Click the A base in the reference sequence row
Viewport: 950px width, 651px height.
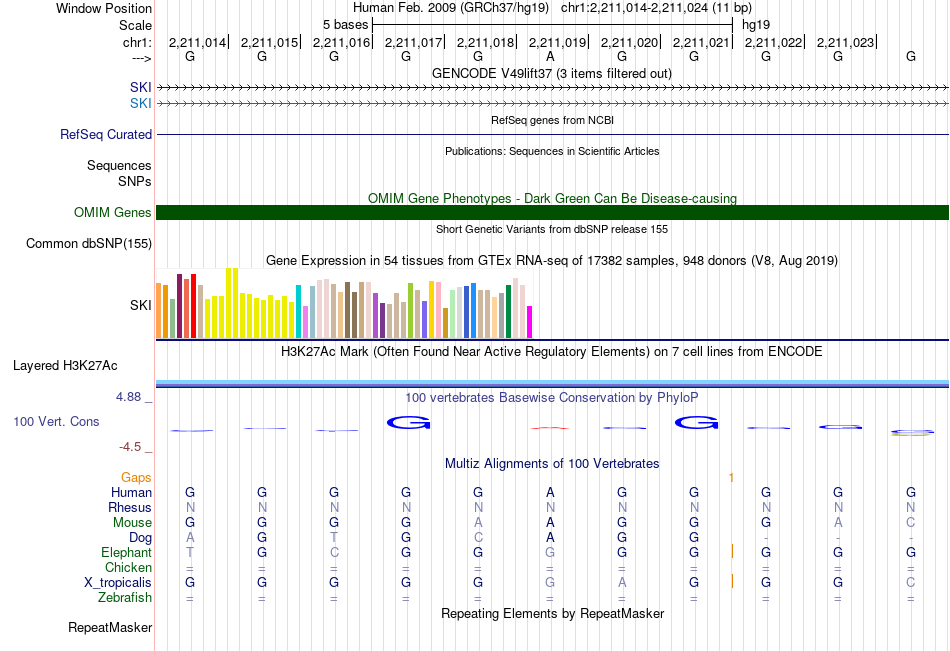click(x=550, y=56)
